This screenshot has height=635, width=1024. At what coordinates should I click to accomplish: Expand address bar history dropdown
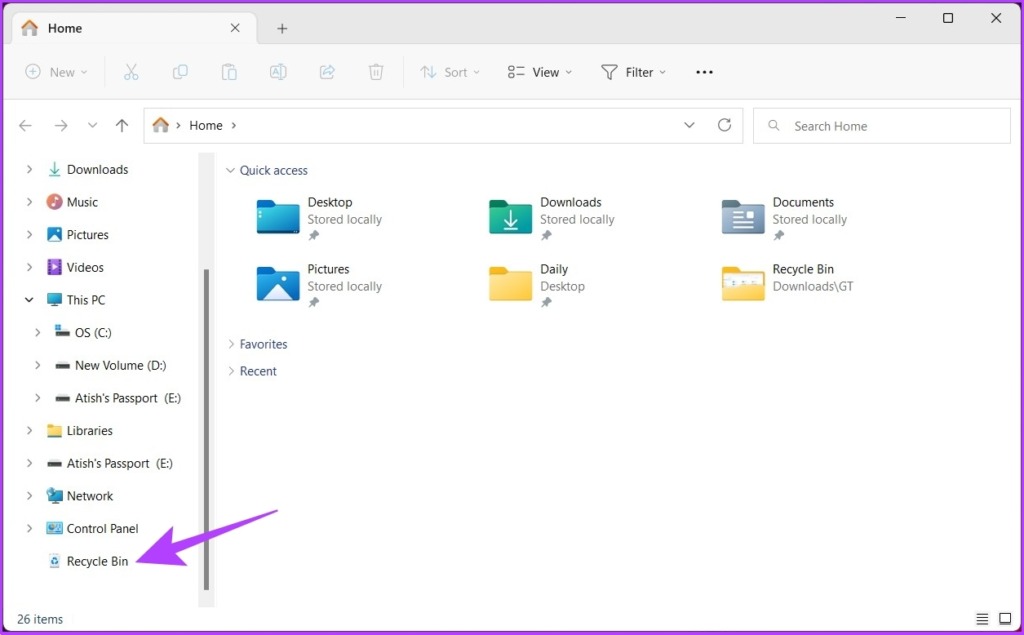pos(689,125)
